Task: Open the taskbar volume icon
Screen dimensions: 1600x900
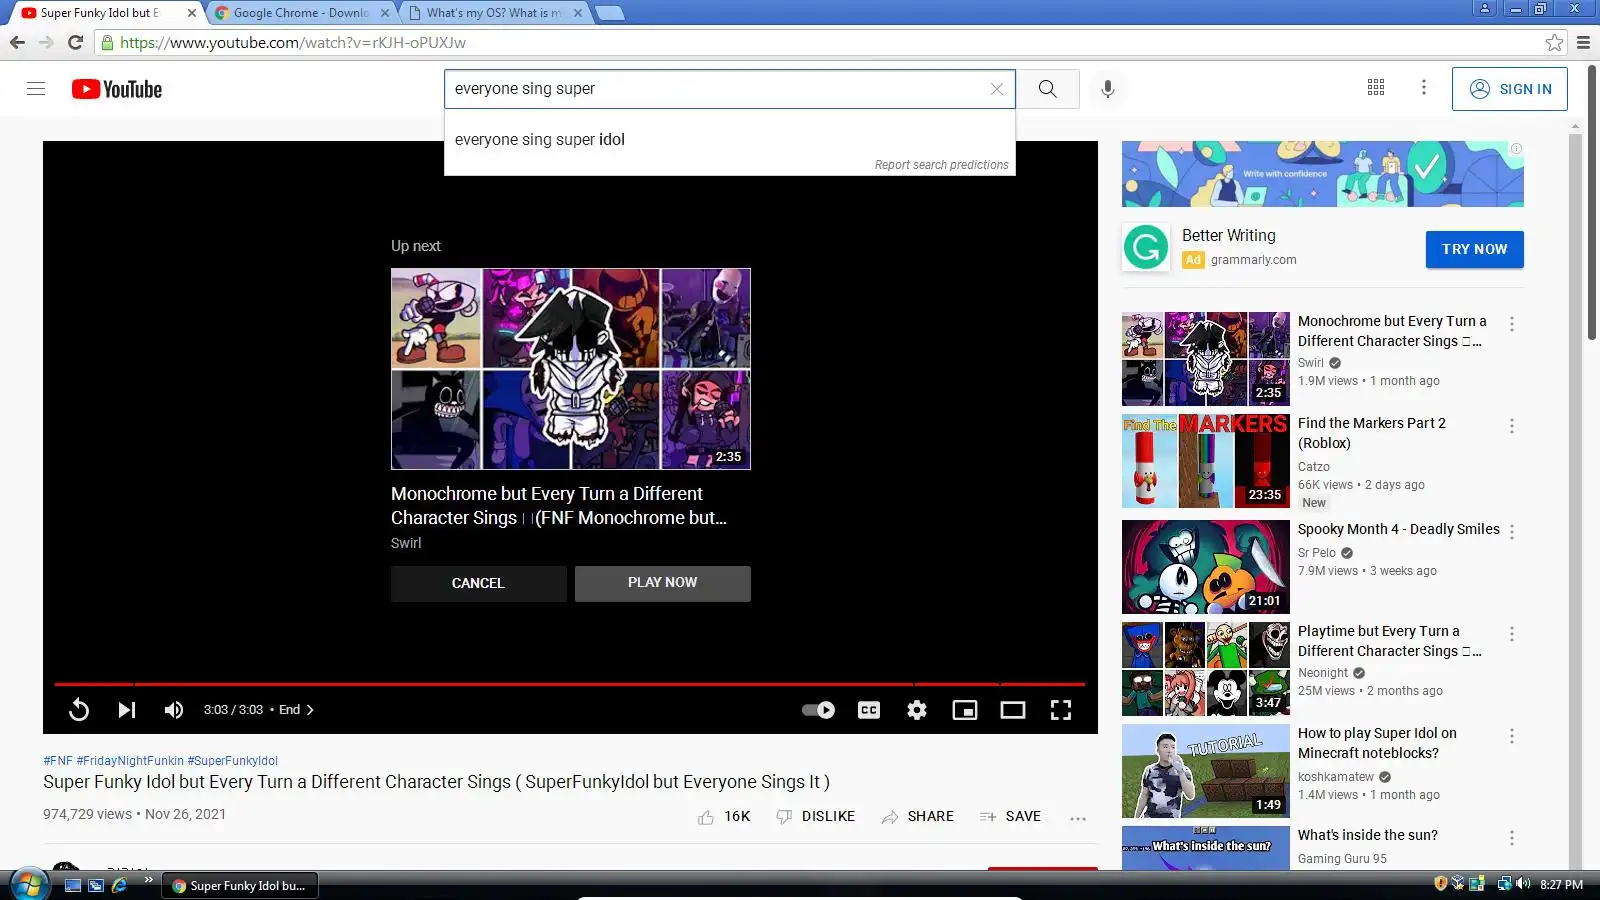Action: tap(1523, 884)
